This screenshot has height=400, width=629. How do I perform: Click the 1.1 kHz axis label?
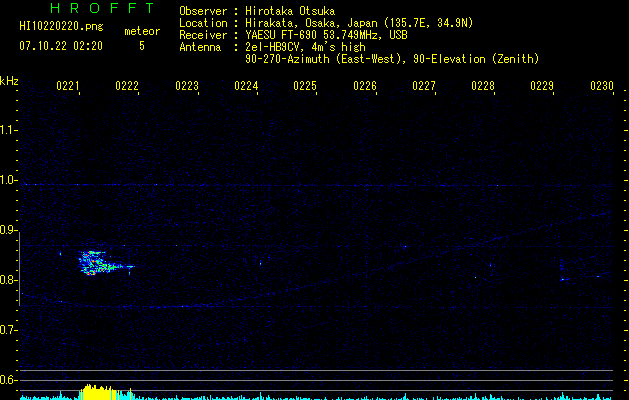click(8, 130)
